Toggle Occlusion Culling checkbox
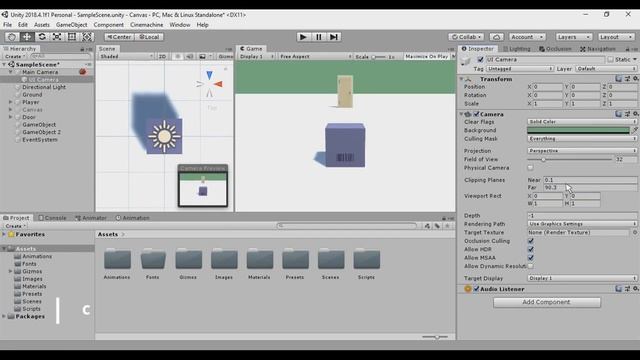Image resolution: width=640 pixels, height=360 pixels. (x=531, y=241)
